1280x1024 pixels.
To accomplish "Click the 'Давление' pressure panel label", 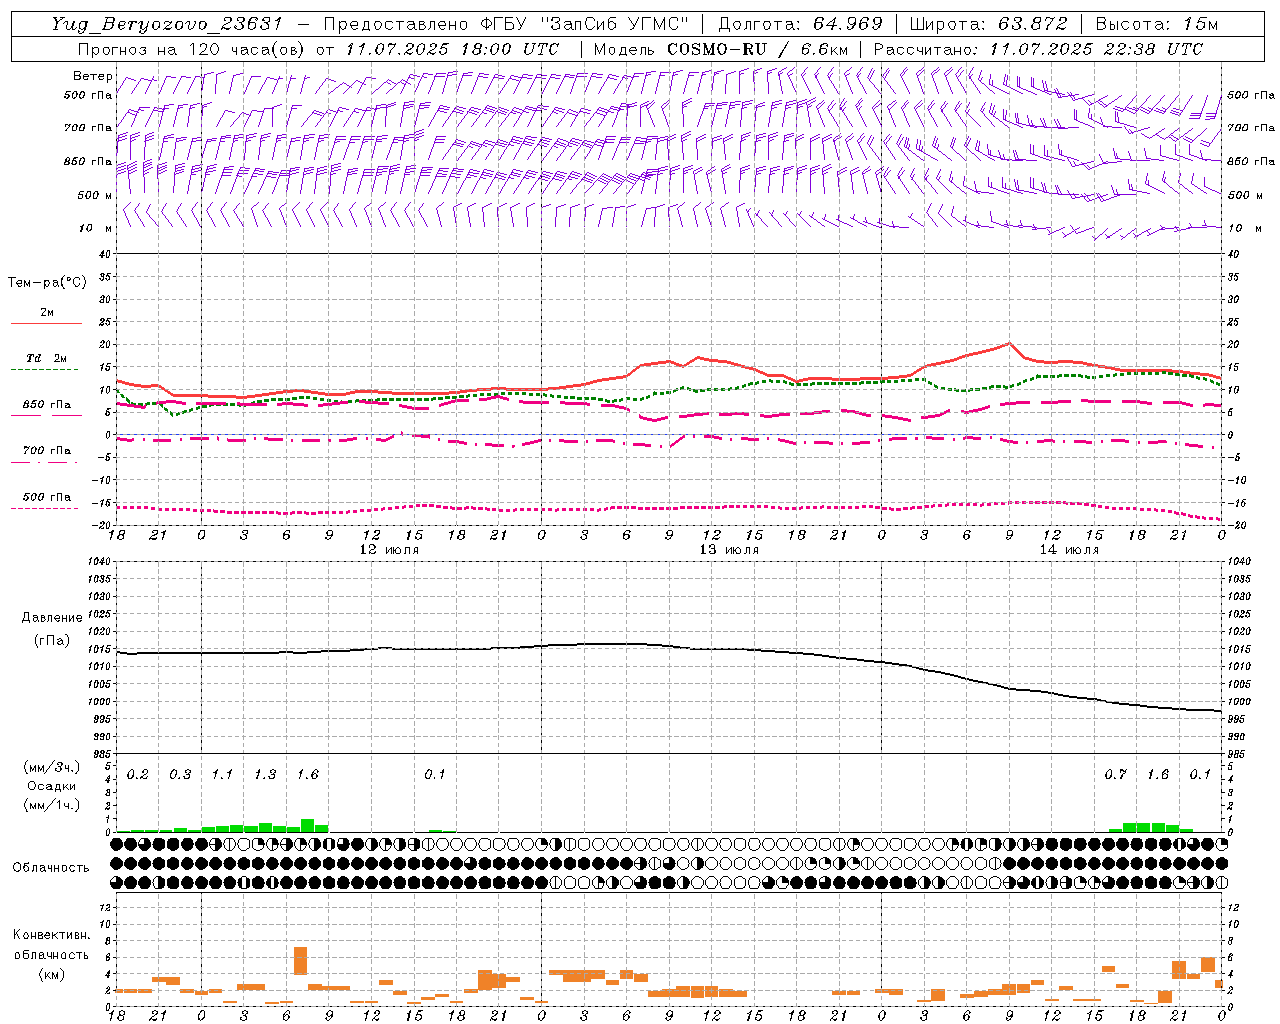I will pyautogui.click(x=52, y=618).
